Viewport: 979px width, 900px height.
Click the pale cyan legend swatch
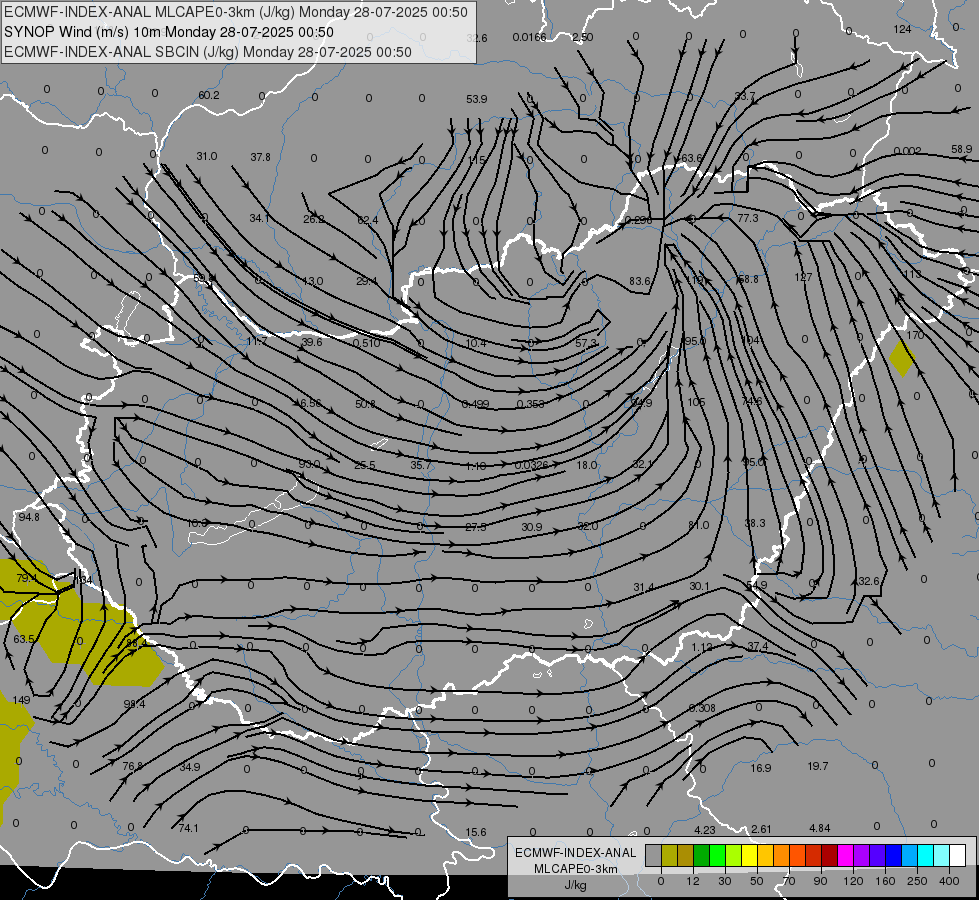point(942,855)
